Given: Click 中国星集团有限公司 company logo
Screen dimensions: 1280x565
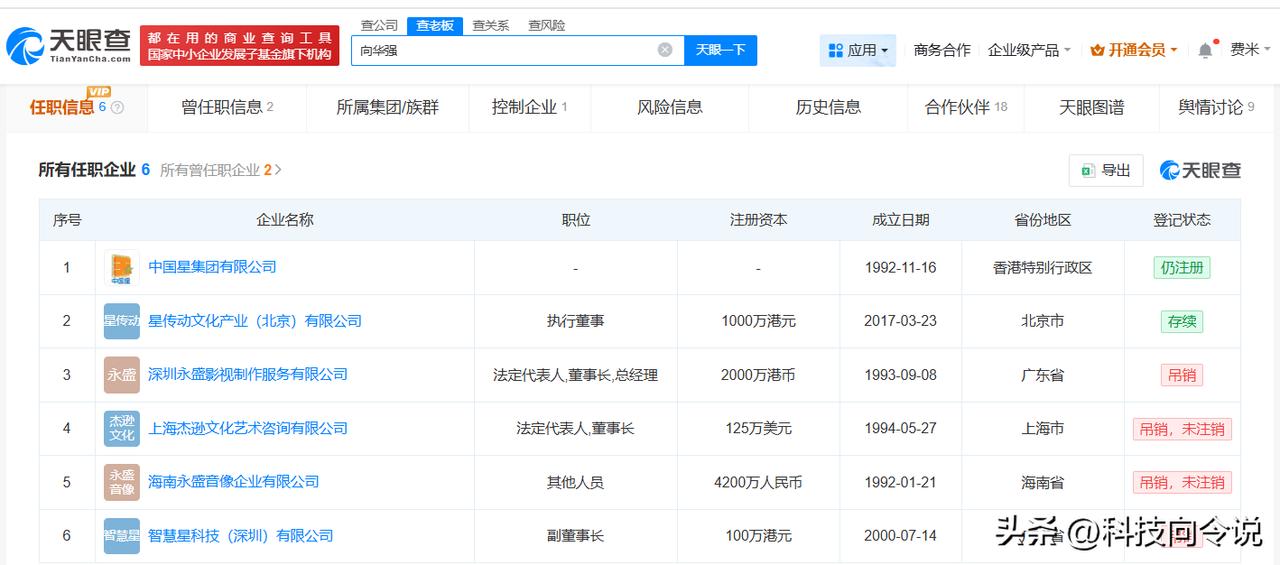Looking at the screenshot, I should pyautogui.click(x=122, y=268).
